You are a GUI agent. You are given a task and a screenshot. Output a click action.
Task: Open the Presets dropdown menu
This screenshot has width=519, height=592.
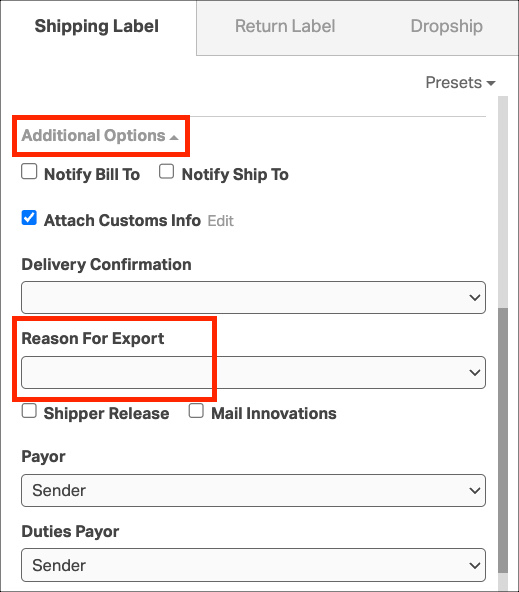pyautogui.click(x=460, y=82)
